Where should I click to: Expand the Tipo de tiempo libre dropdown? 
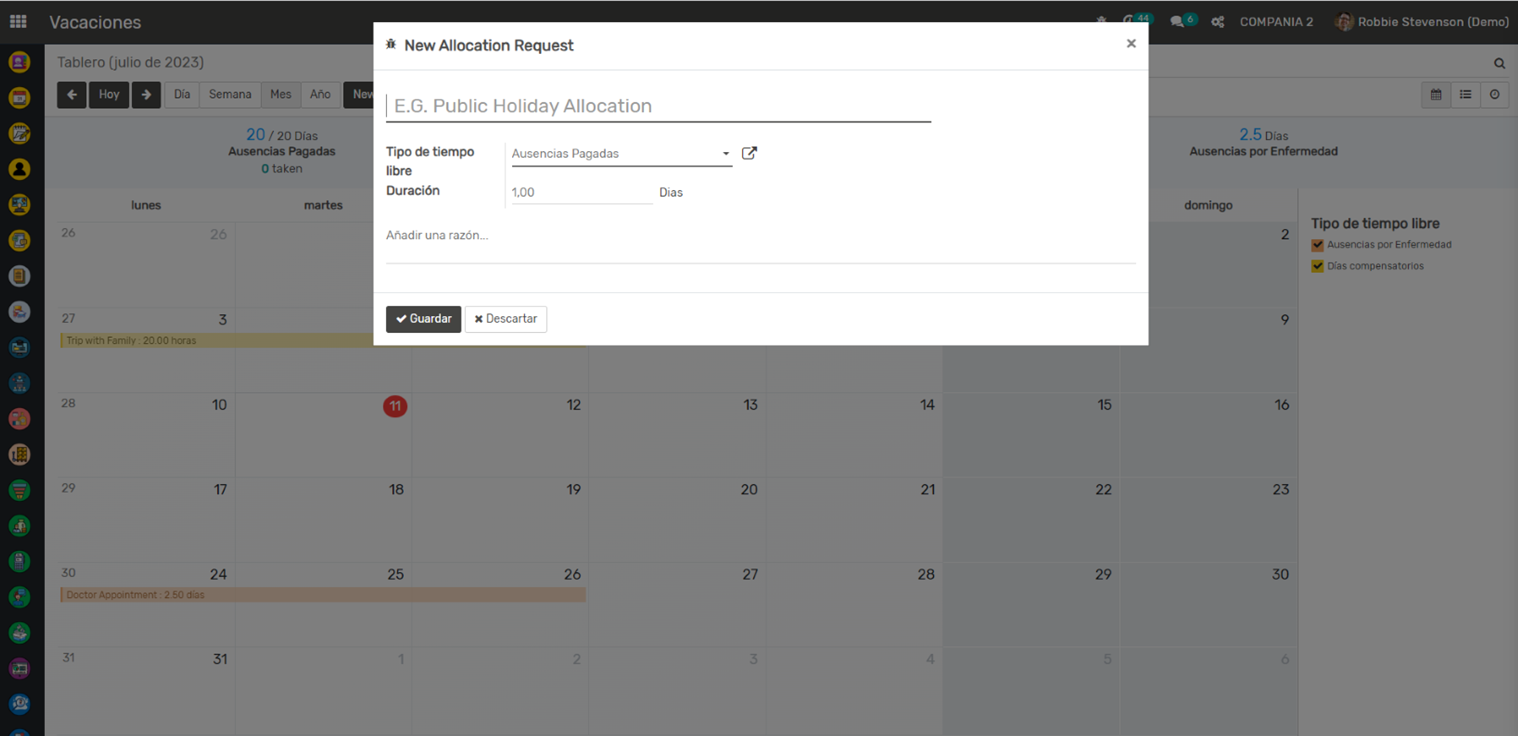tap(726, 154)
